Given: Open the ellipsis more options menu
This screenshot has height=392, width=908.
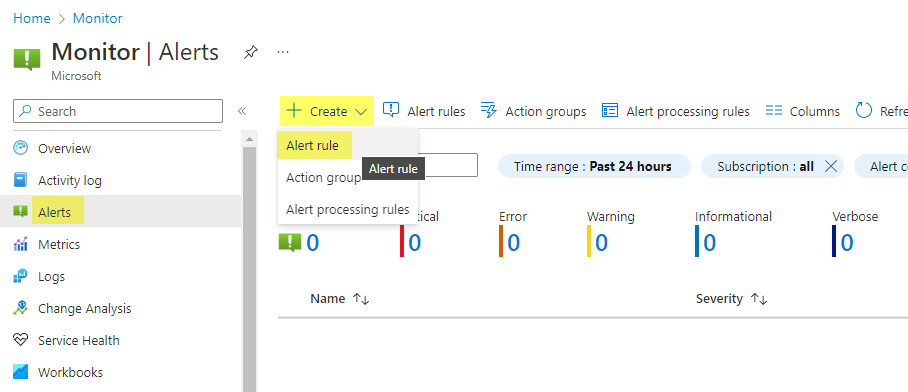Looking at the screenshot, I should (283, 52).
